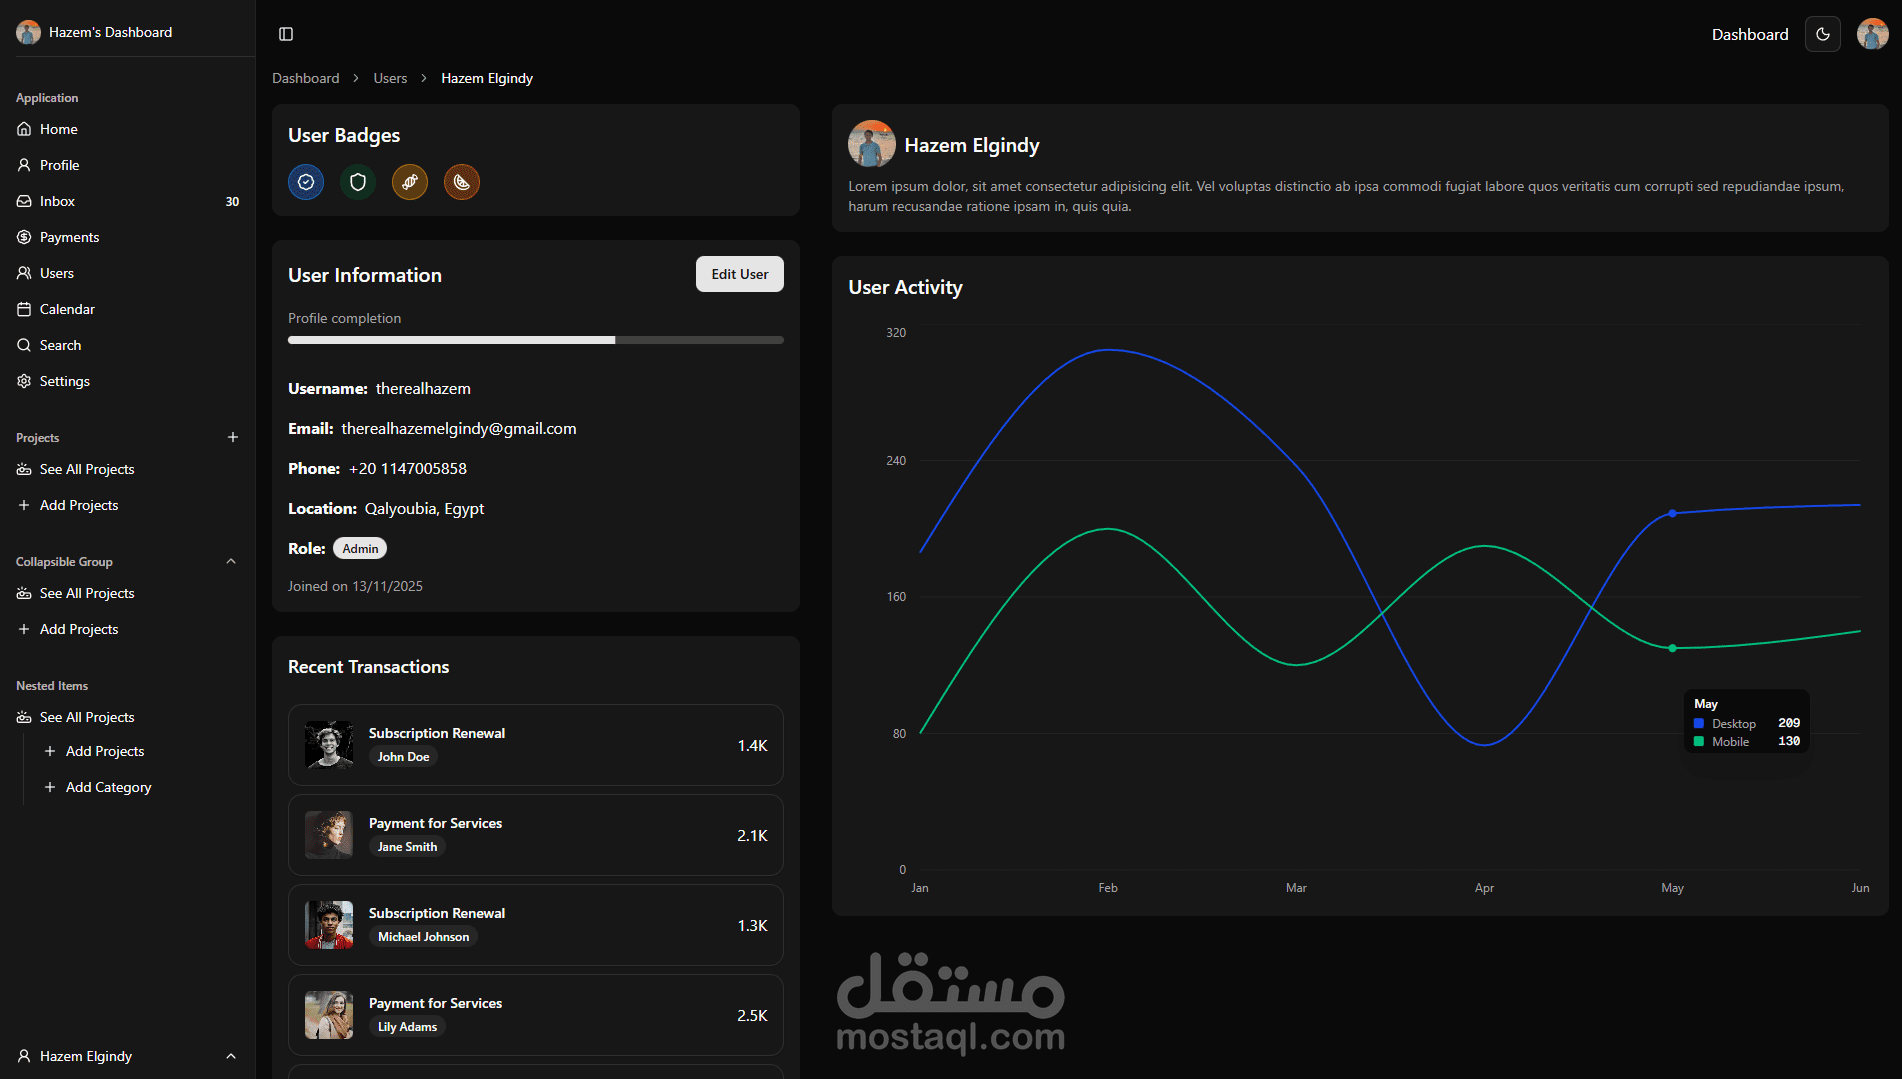Click the 2.1K transaction amount
The image size is (1902, 1079).
pos(752,835)
